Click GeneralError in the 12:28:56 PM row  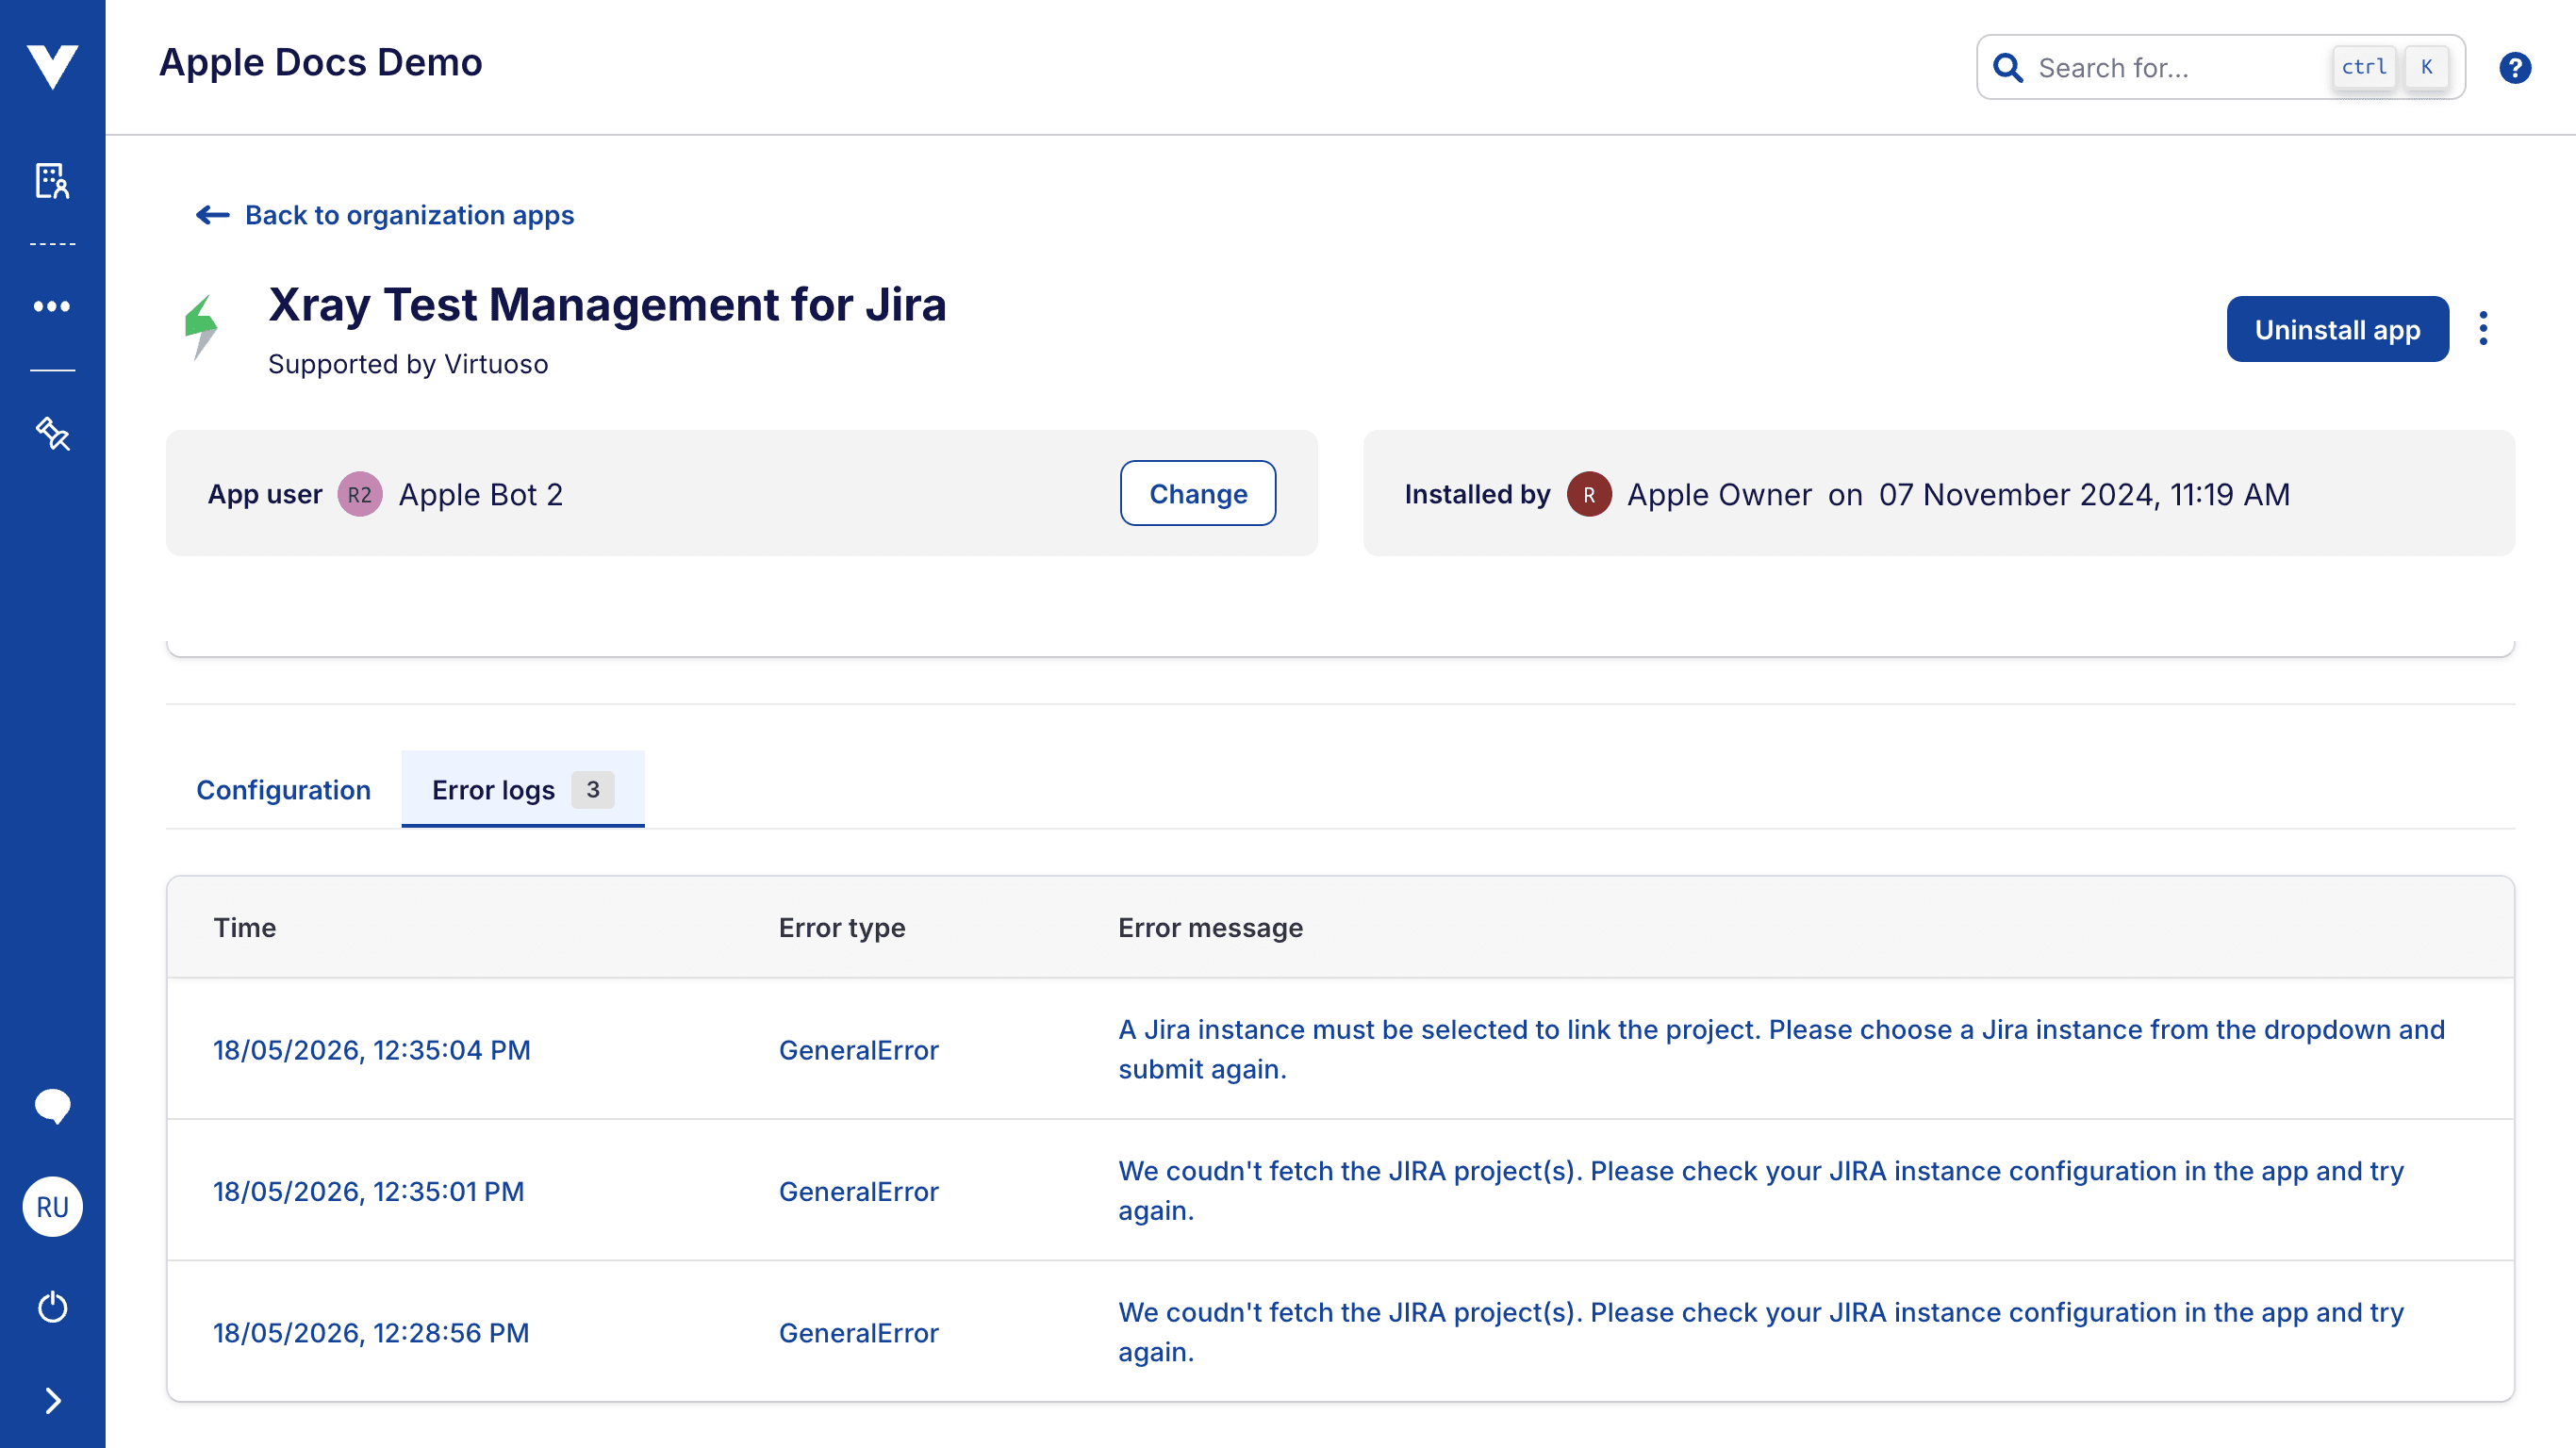coord(858,1333)
